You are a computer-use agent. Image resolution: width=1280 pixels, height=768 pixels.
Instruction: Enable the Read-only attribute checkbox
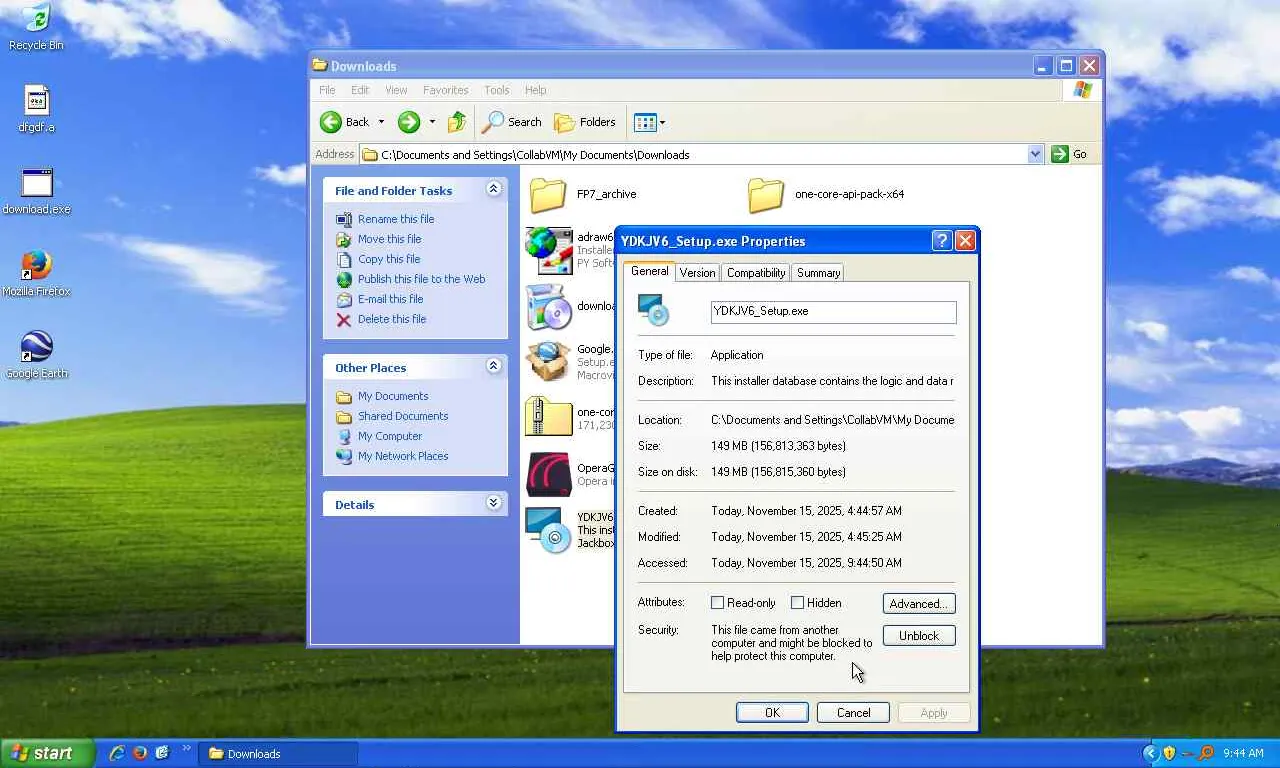pyautogui.click(x=718, y=603)
